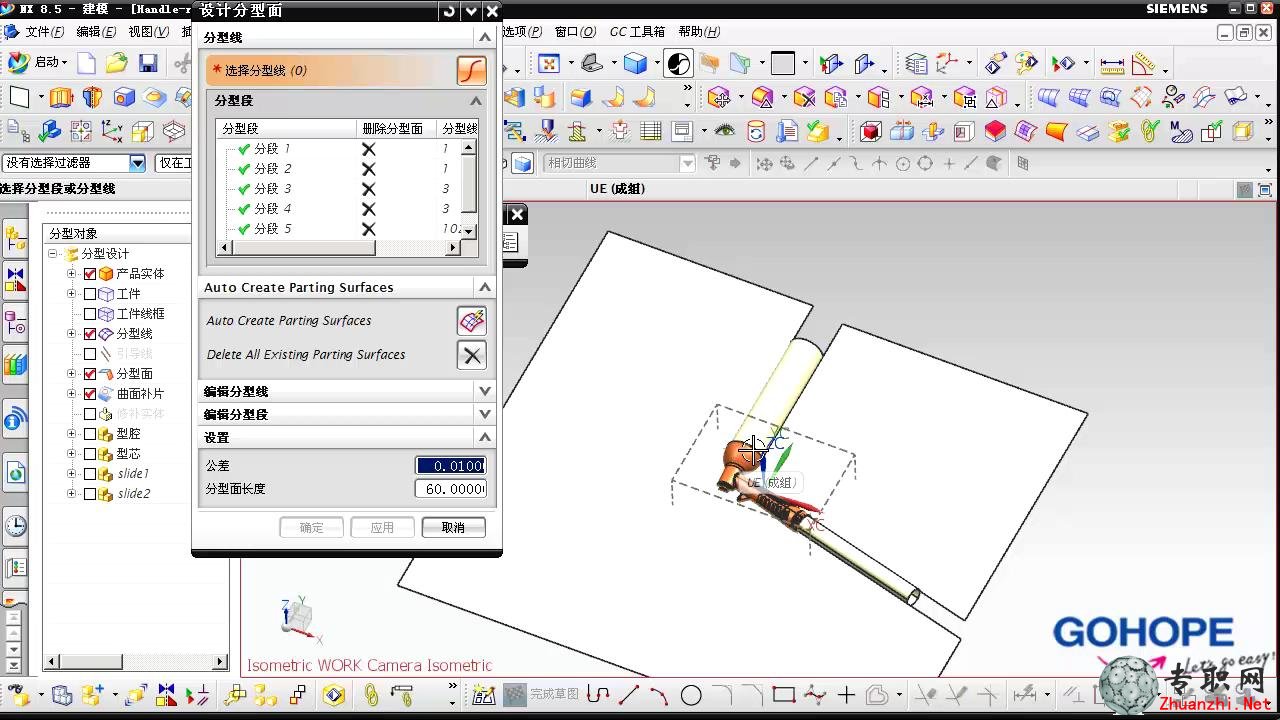
Task: Open the 相切曲线 curve rule dropdown
Action: (687, 163)
